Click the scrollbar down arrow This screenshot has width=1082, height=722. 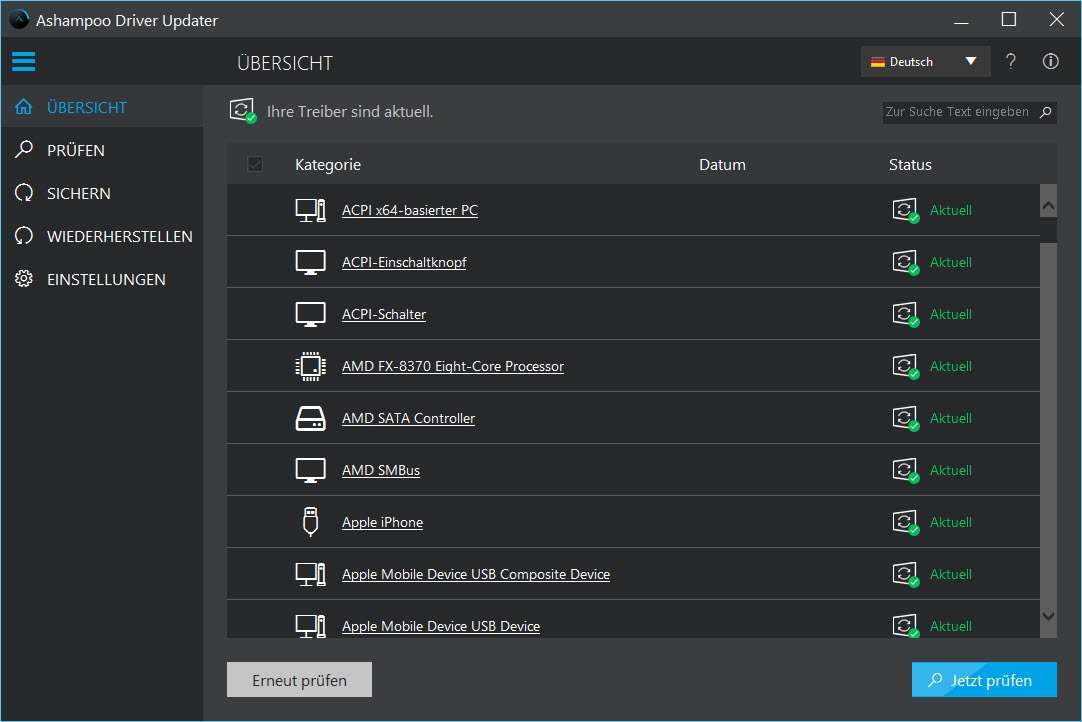[x=1048, y=616]
